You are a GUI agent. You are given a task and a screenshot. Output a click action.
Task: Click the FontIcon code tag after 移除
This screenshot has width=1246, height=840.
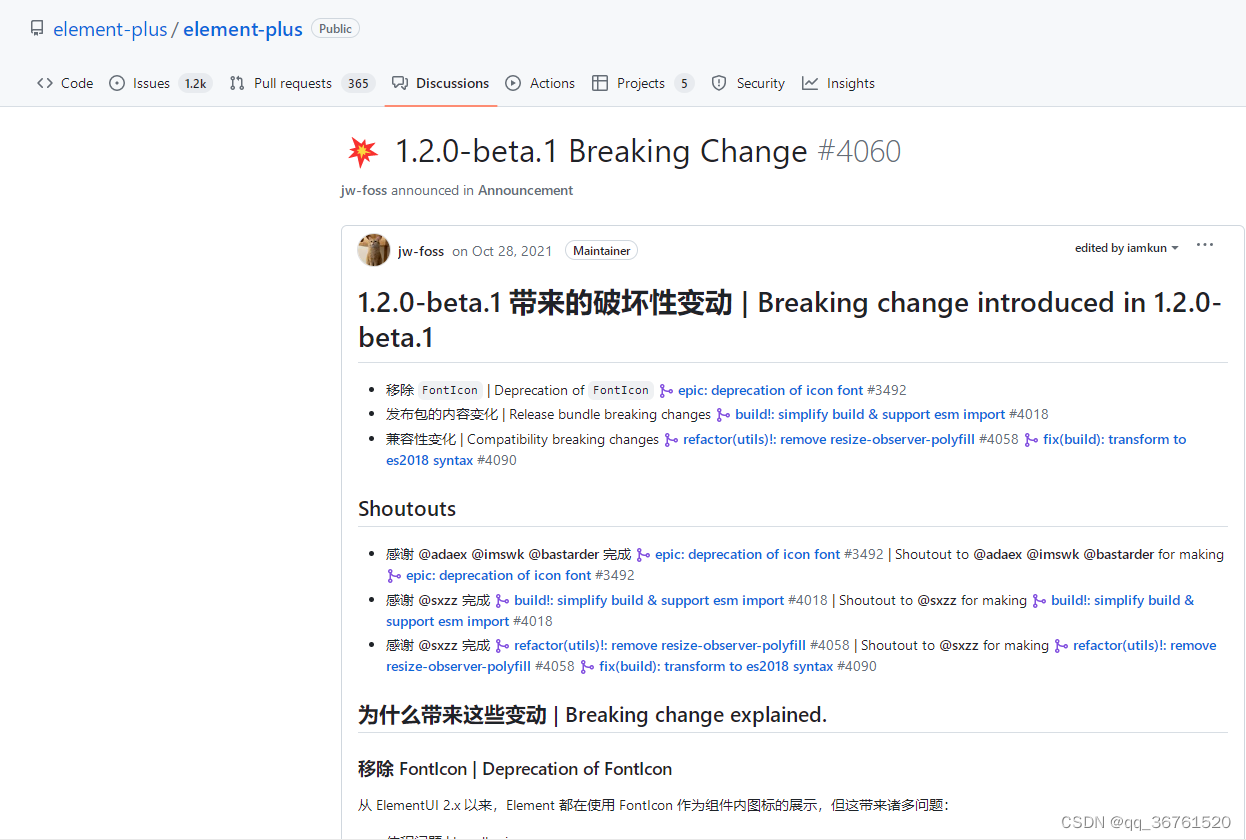(449, 390)
